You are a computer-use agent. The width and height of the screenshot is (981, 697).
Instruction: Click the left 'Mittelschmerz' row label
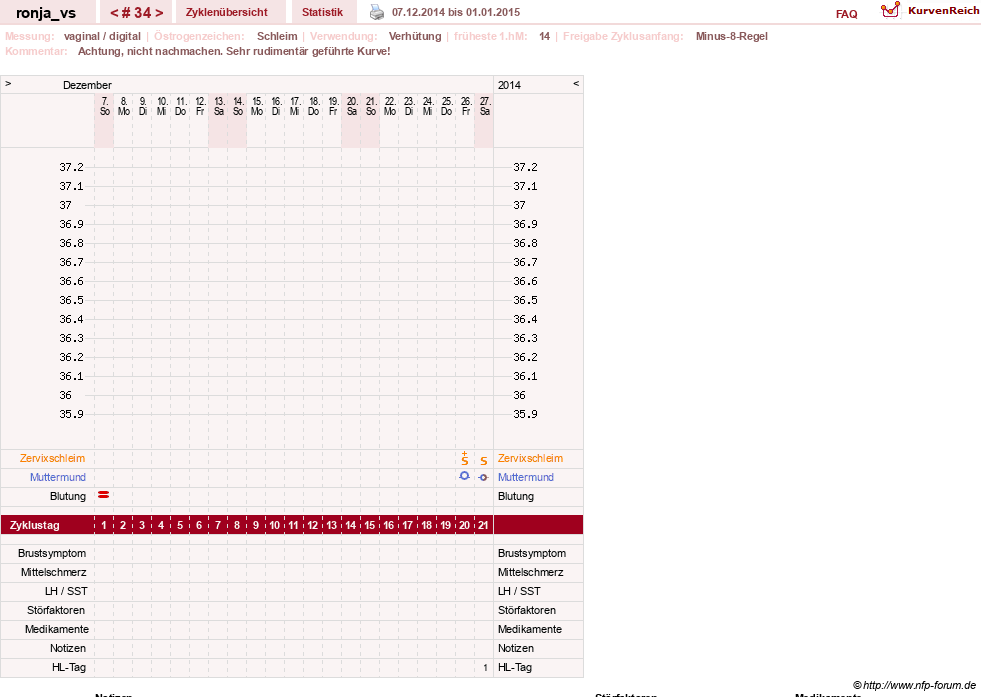[54, 572]
